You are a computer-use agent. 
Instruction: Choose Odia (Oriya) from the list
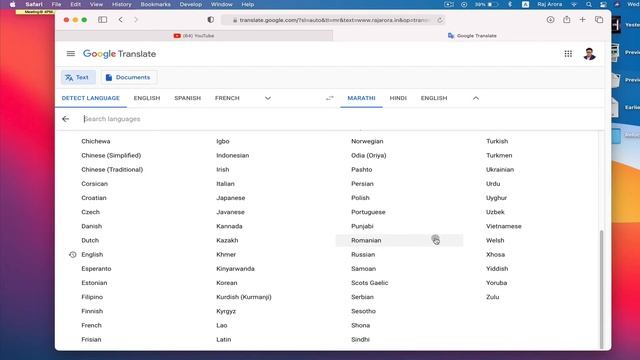(x=369, y=156)
